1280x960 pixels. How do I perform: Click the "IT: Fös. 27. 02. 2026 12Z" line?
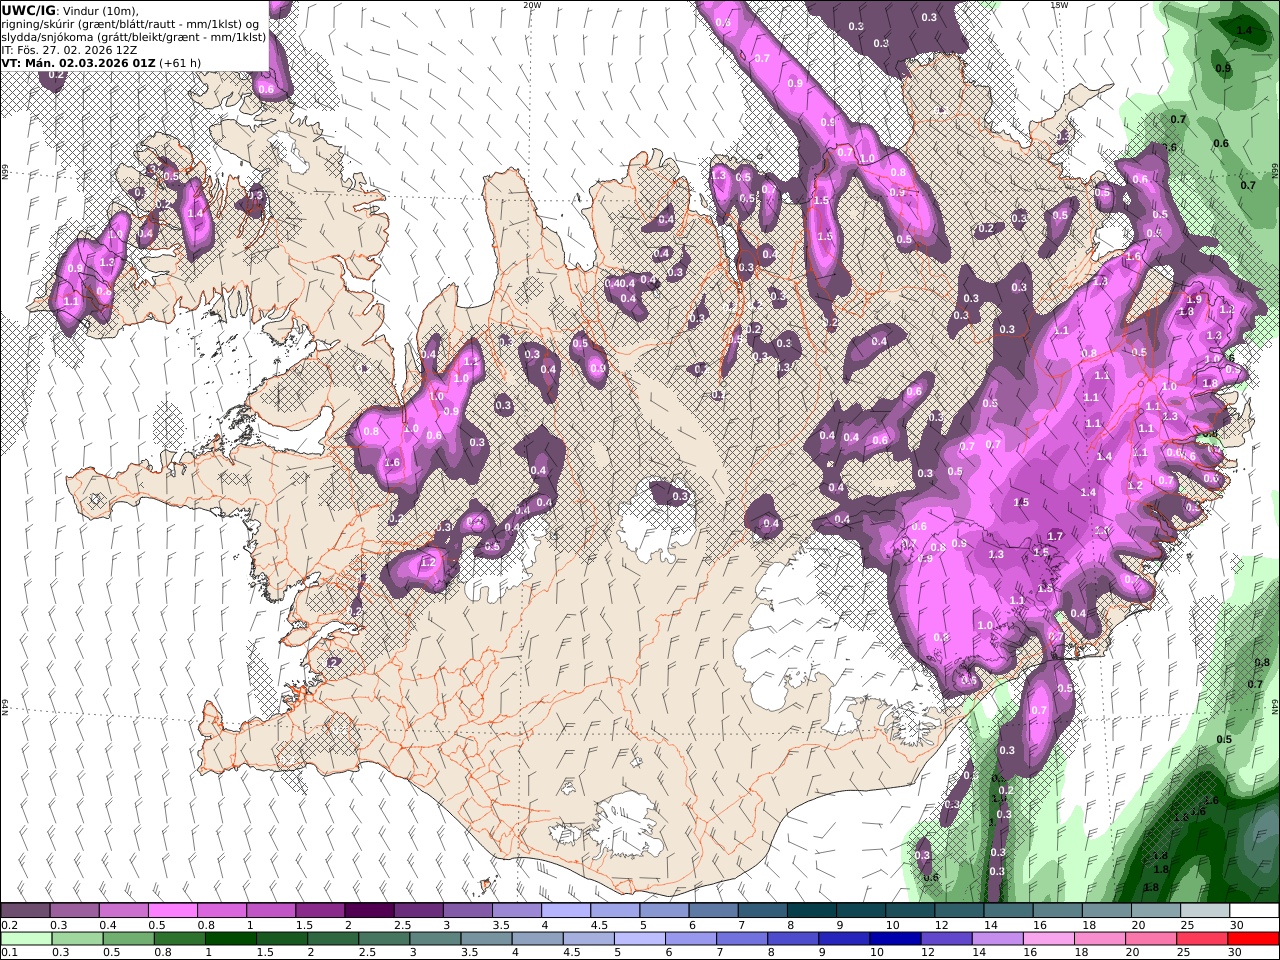click(x=68, y=49)
